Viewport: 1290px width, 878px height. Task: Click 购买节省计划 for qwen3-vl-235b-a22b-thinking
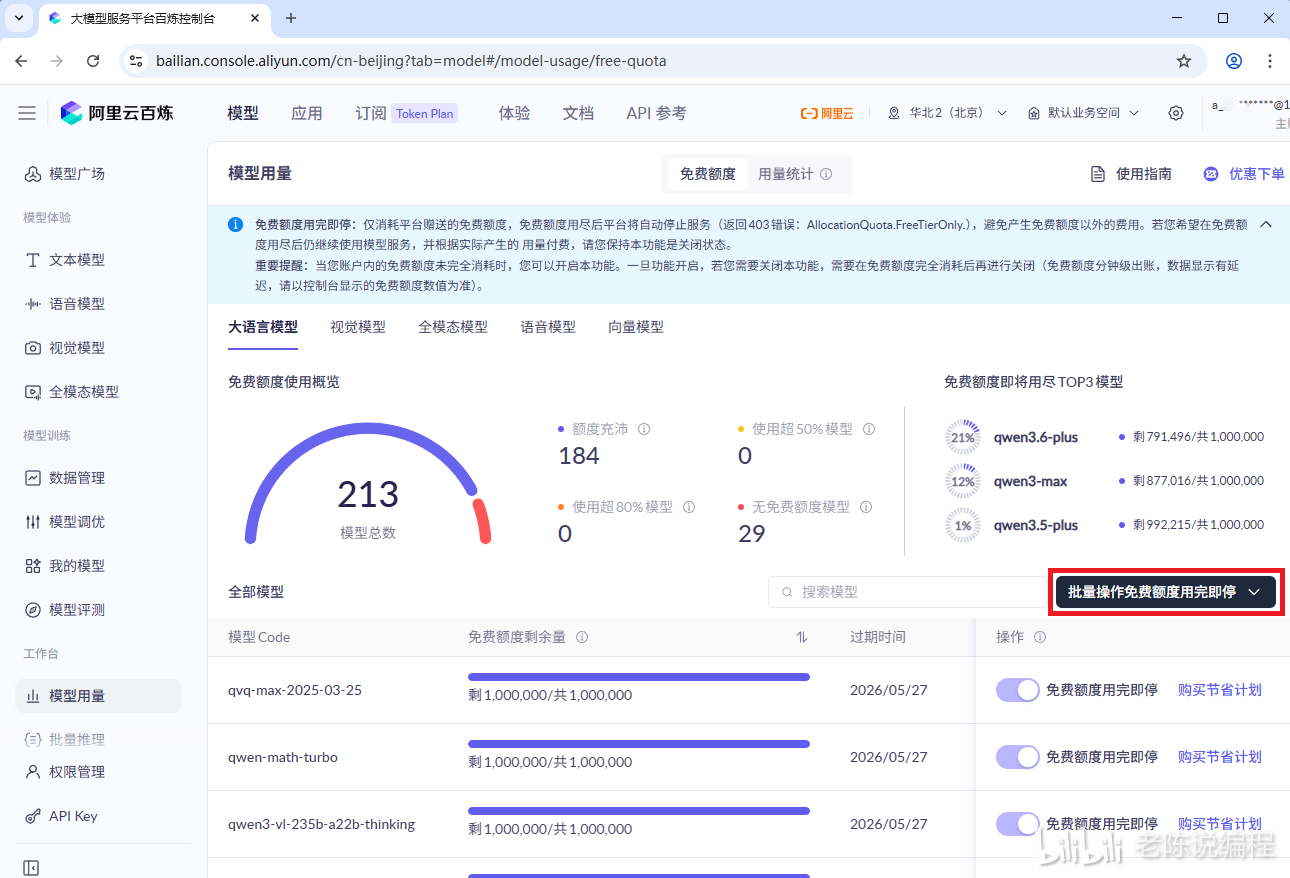[x=1220, y=824]
